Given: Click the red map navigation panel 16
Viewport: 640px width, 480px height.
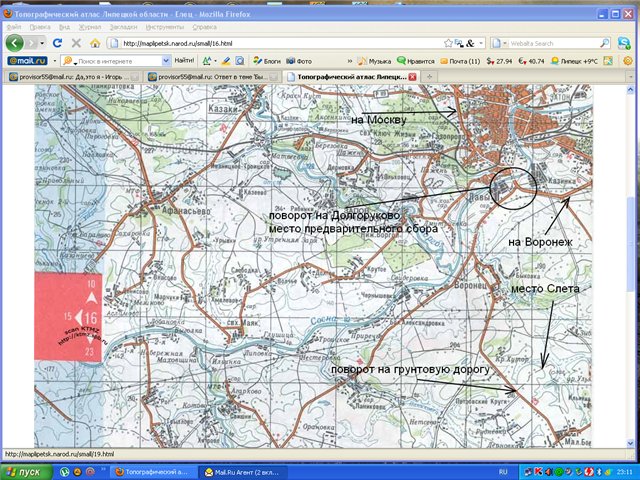Looking at the screenshot, I should (90, 317).
